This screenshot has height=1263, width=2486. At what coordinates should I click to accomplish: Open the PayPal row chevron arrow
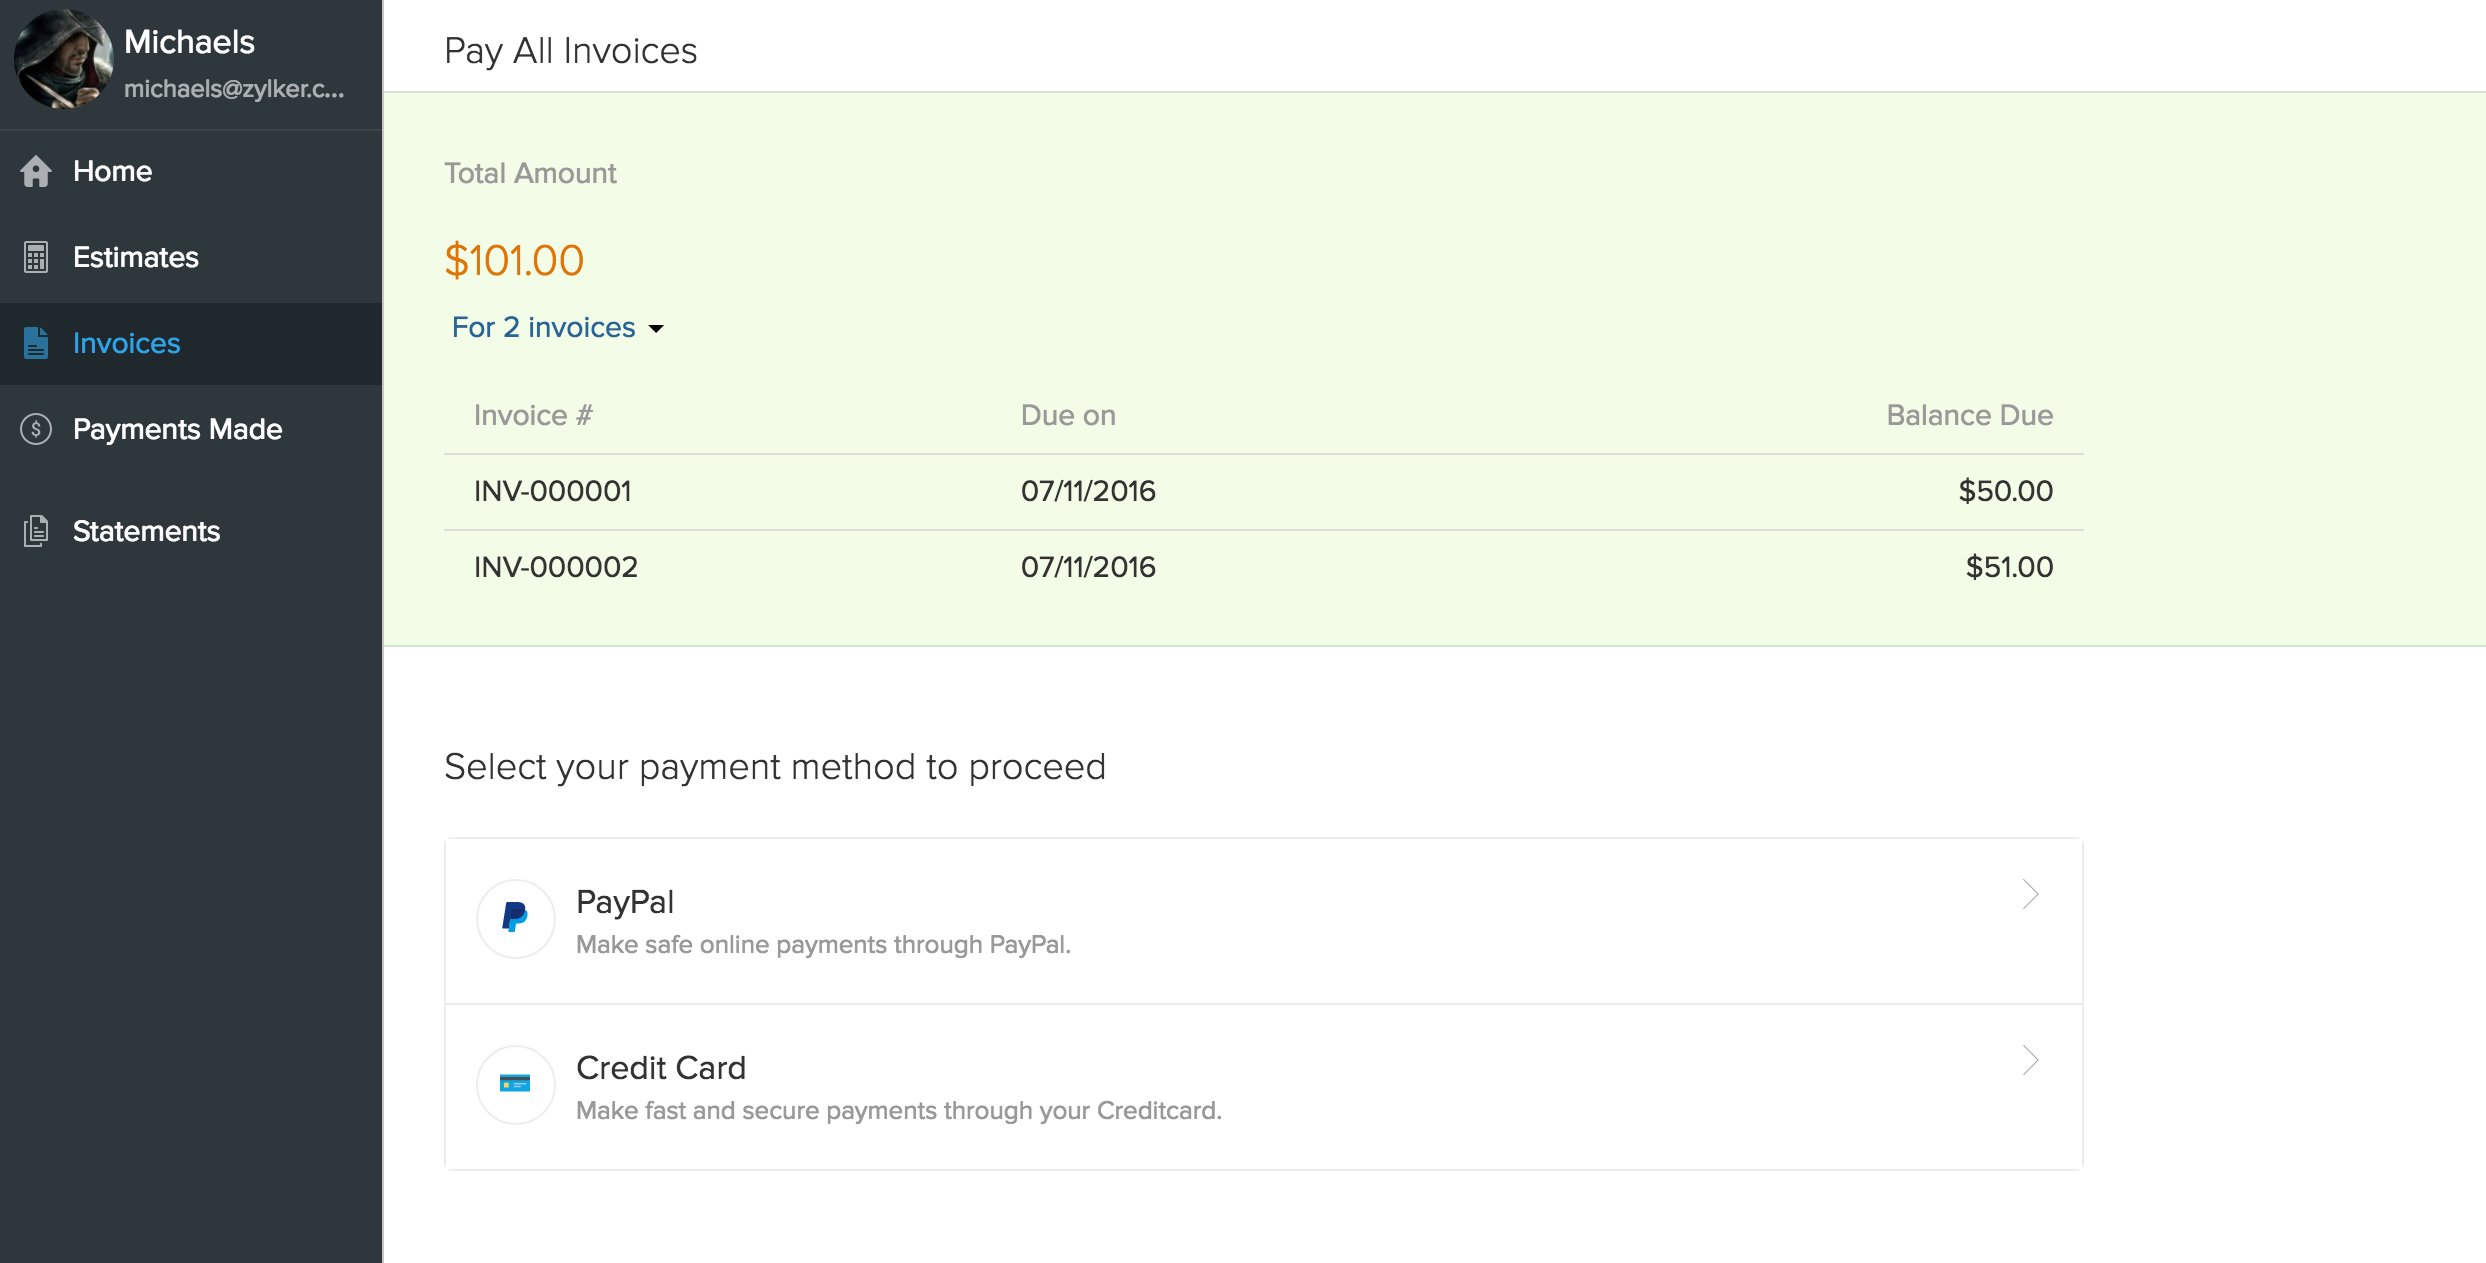pos(2030,895)
